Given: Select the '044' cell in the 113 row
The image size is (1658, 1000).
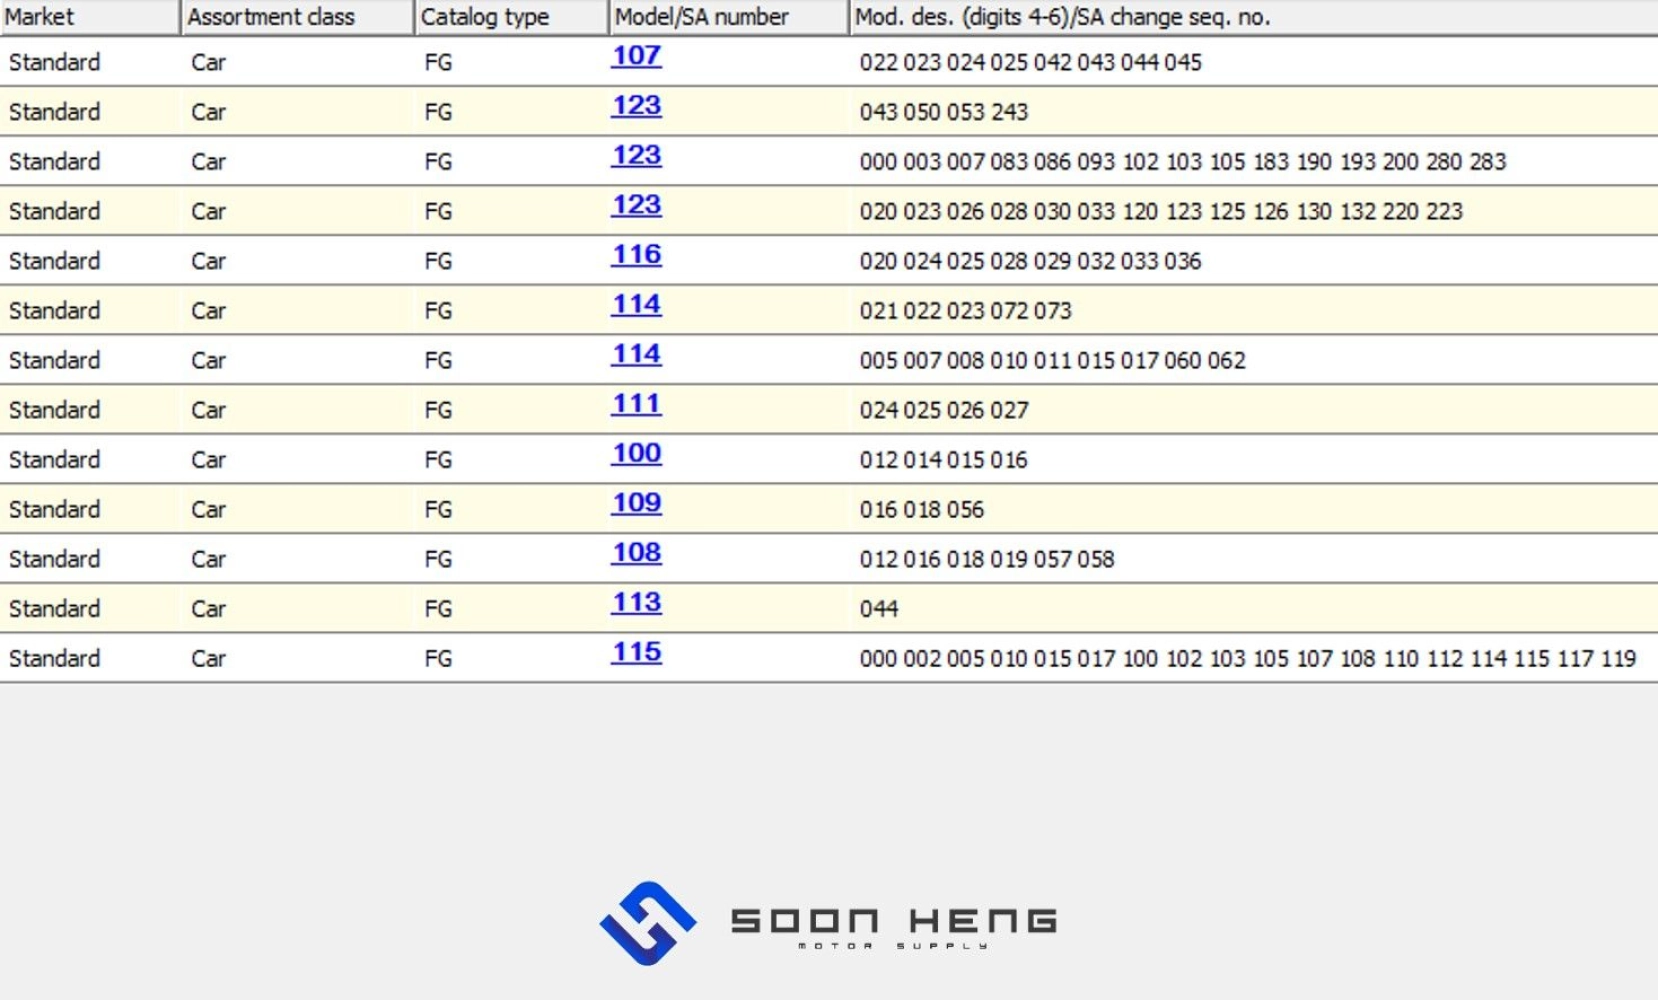Looking at the screenshot, I should (878, 609).
